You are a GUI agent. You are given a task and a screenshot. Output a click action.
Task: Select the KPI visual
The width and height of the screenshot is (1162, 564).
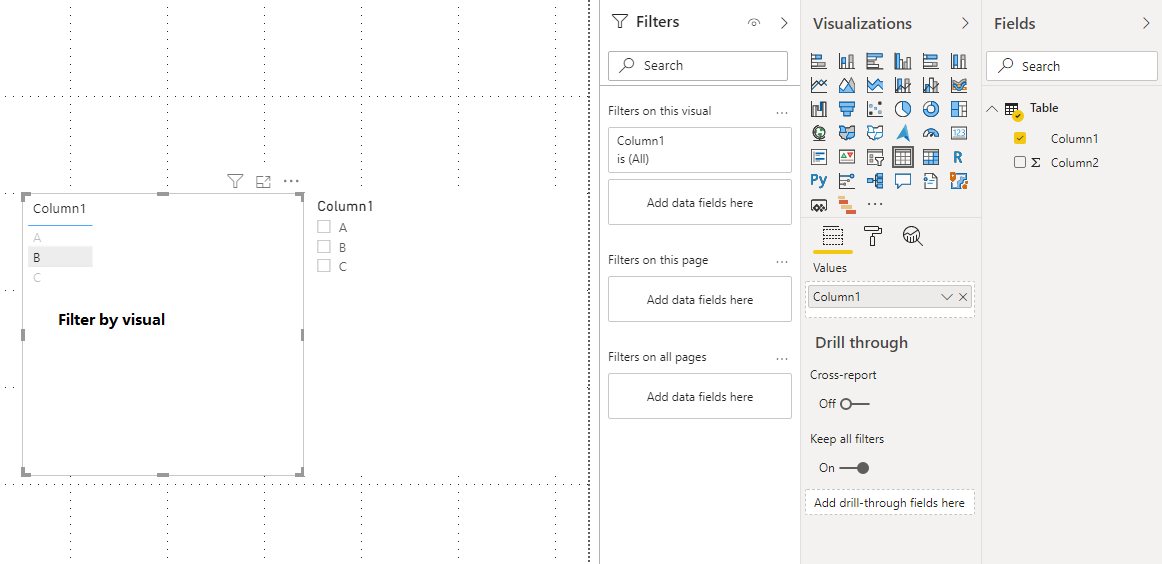coord(847,156)
